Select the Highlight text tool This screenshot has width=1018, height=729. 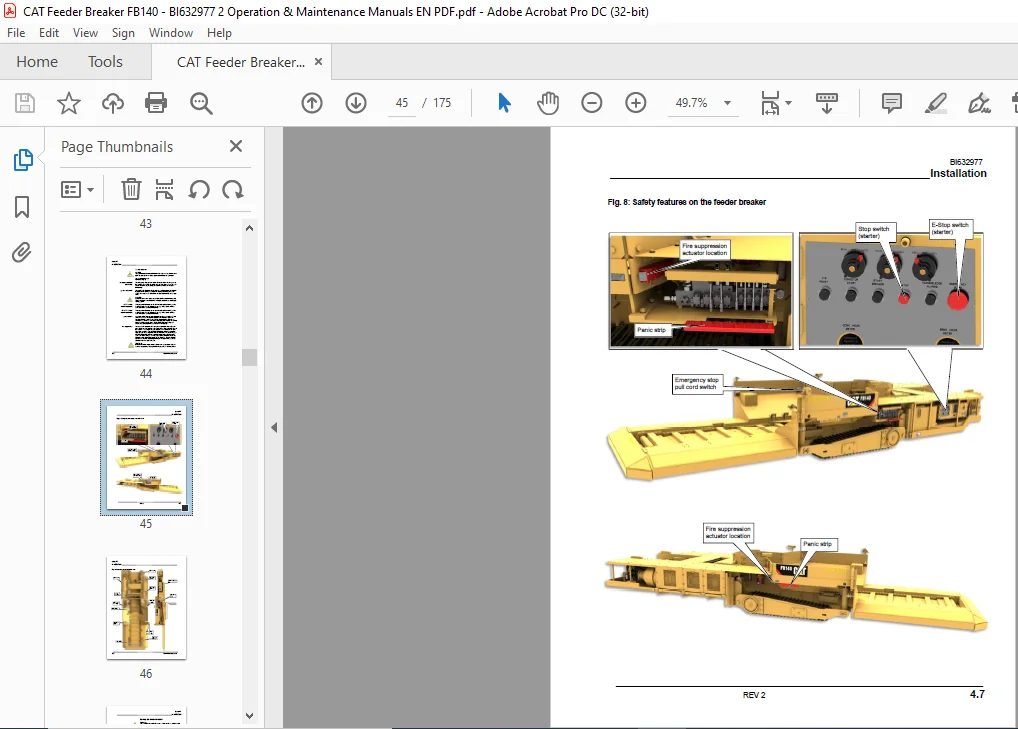pos(936,103)
